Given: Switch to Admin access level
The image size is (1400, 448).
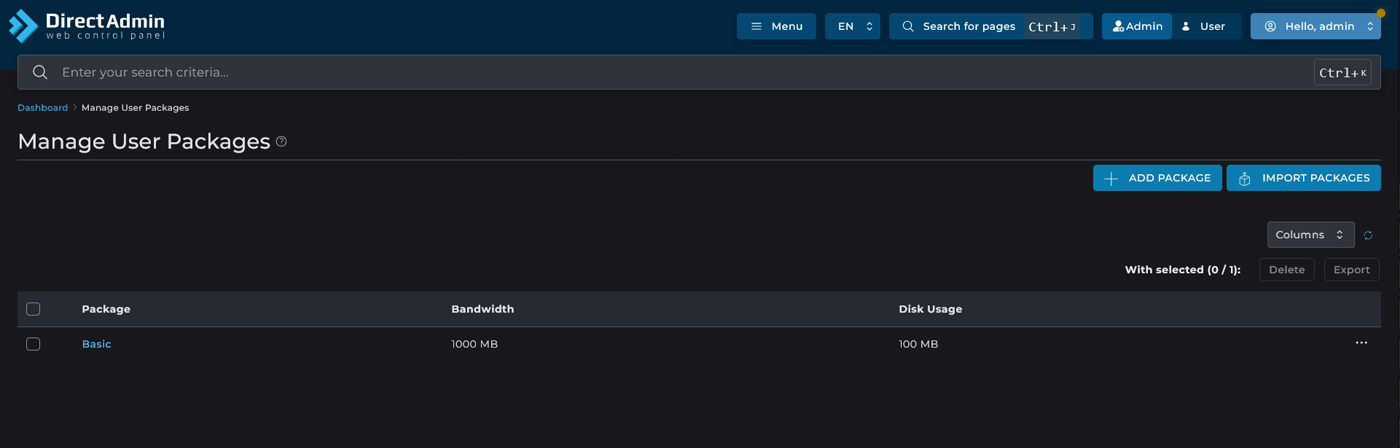Looking at the screenshot, I should coord(1137,26).
